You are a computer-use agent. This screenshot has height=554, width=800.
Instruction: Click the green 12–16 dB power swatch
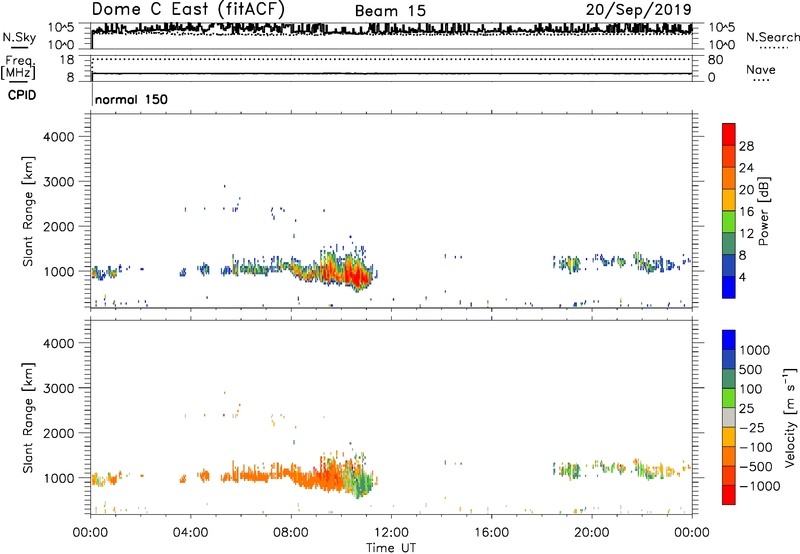tap(729, 221)
